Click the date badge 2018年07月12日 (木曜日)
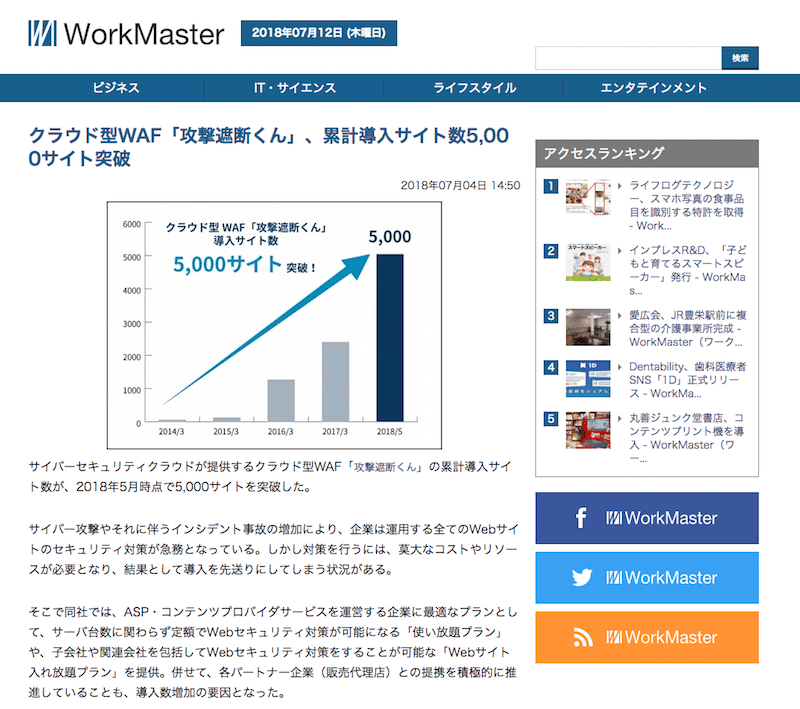 coord(319,33)
